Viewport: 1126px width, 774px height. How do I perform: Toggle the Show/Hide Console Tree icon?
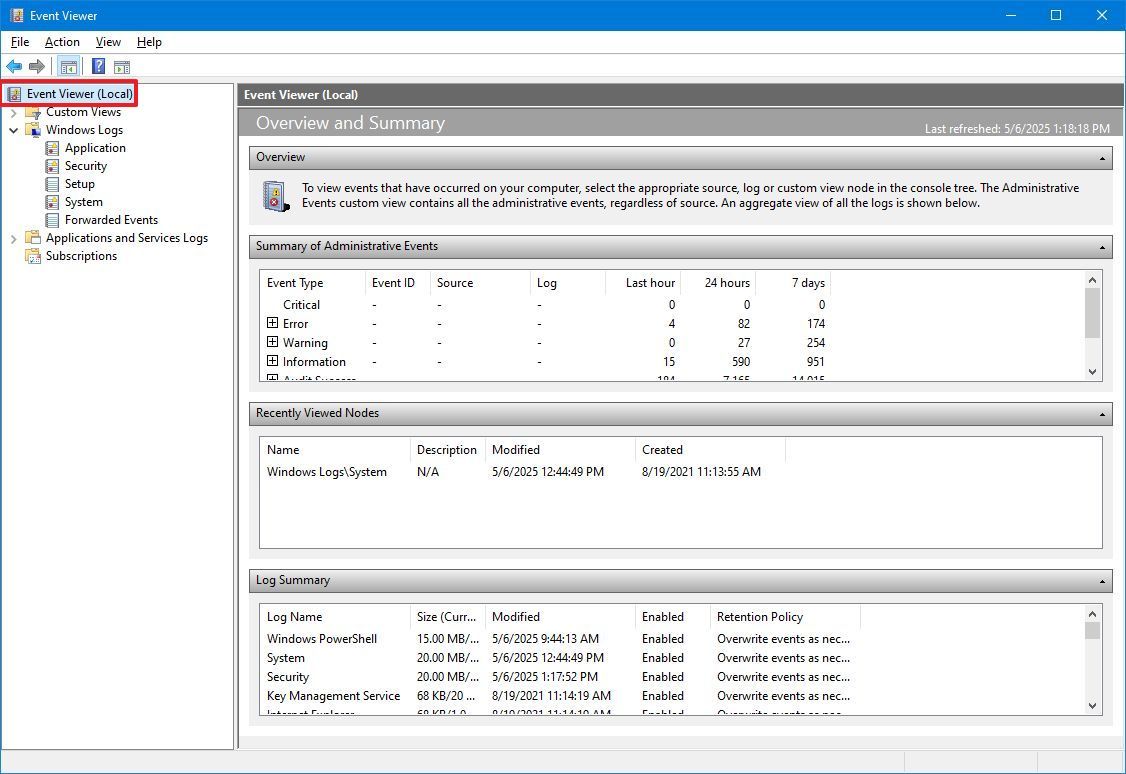68,66
